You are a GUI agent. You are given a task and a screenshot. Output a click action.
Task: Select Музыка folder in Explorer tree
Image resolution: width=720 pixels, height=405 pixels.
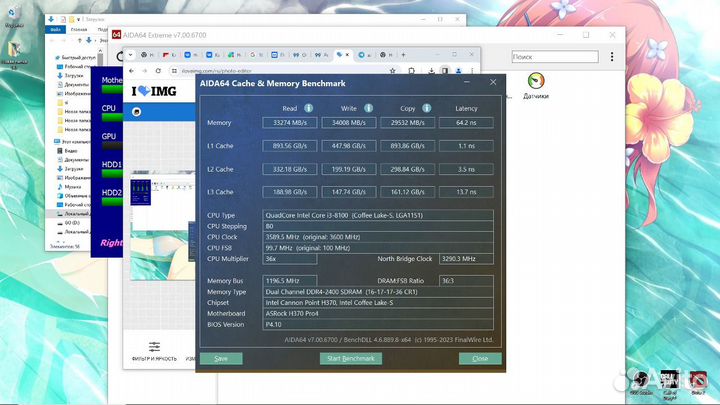73,186
